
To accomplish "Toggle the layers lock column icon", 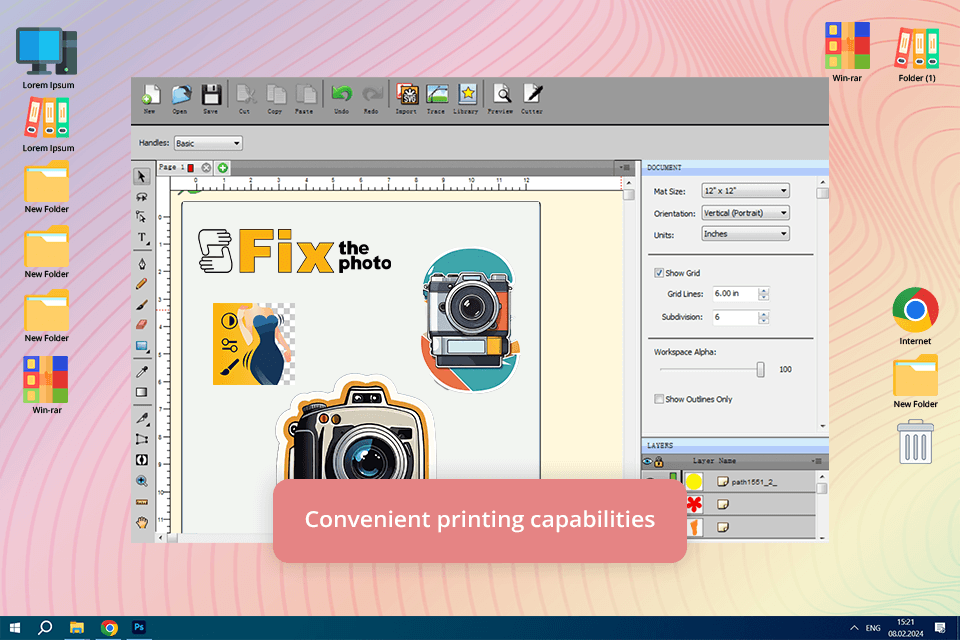I will pyautogui.click(x=659, y=461).
